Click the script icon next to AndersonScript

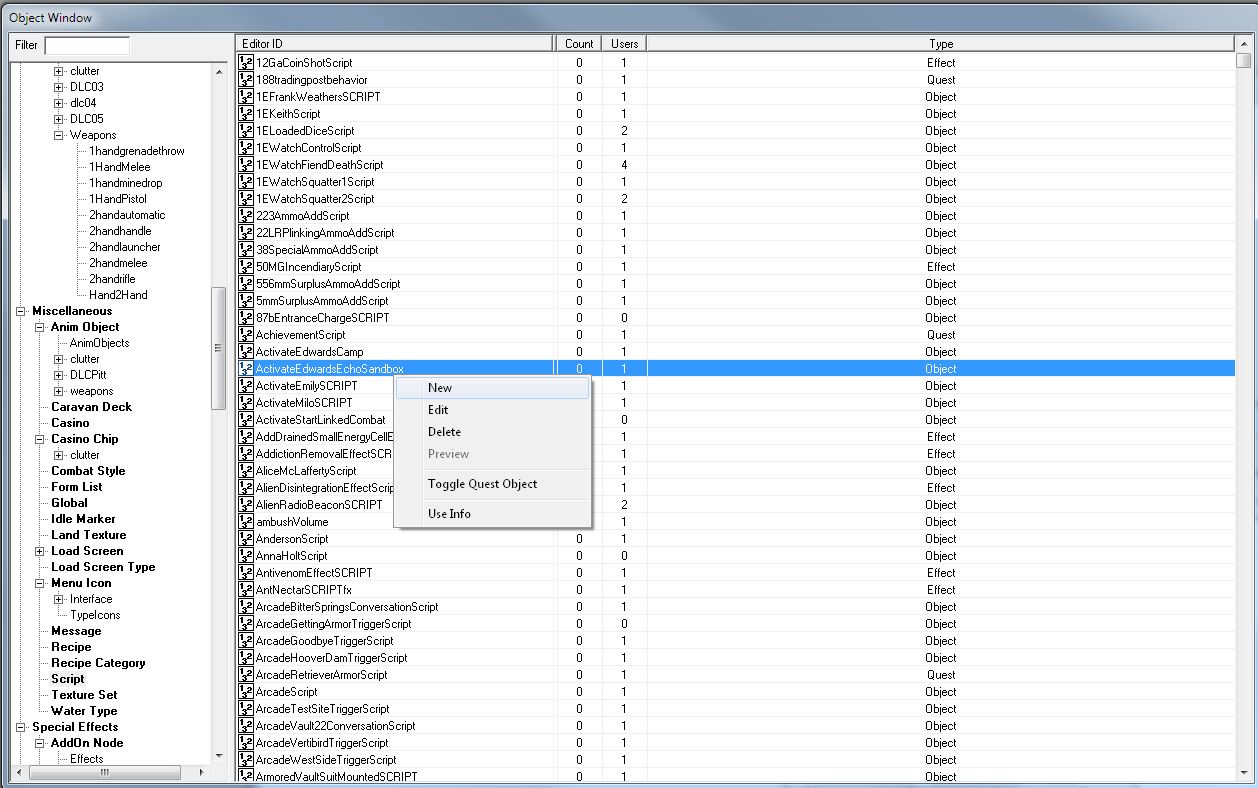(245, 538)
